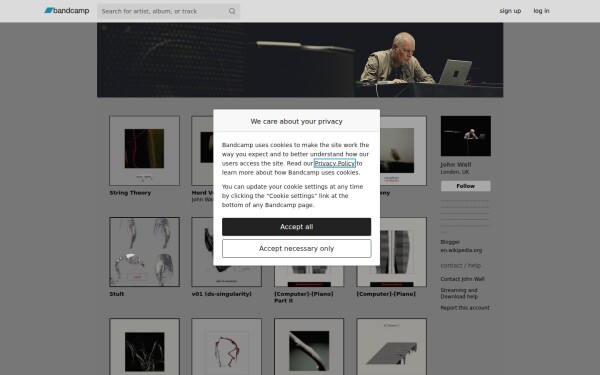The image size is (600, 375).
Task: Follow John Wall
Action: pos(465,186)
